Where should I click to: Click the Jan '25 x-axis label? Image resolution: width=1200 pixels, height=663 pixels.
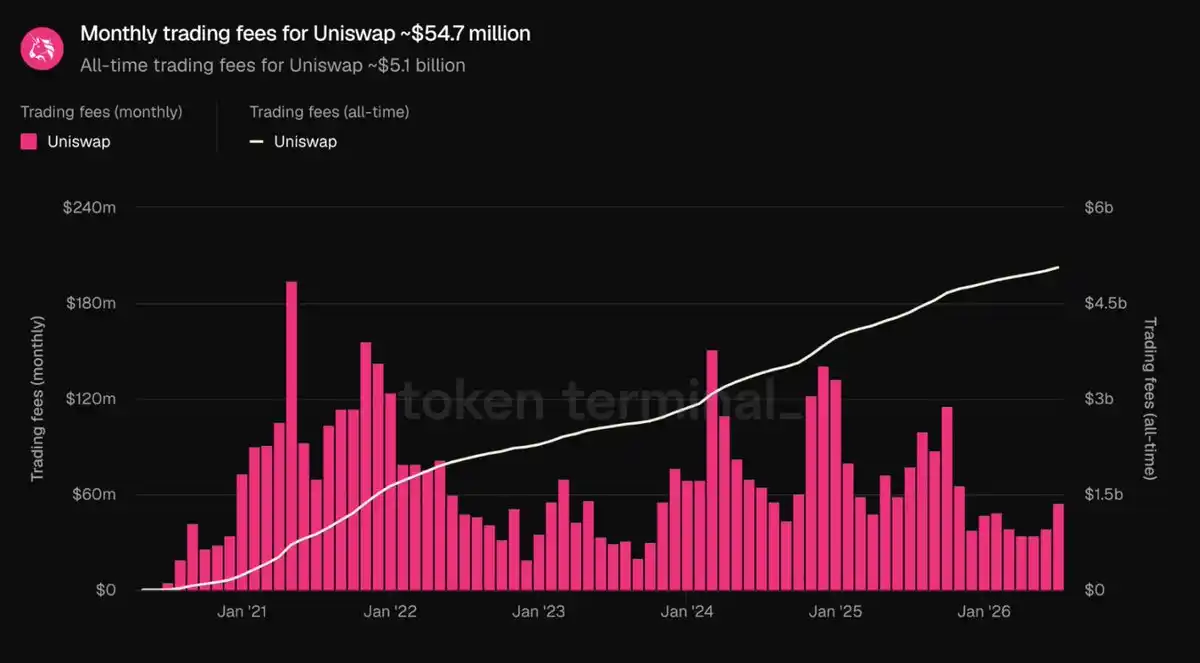837,612
